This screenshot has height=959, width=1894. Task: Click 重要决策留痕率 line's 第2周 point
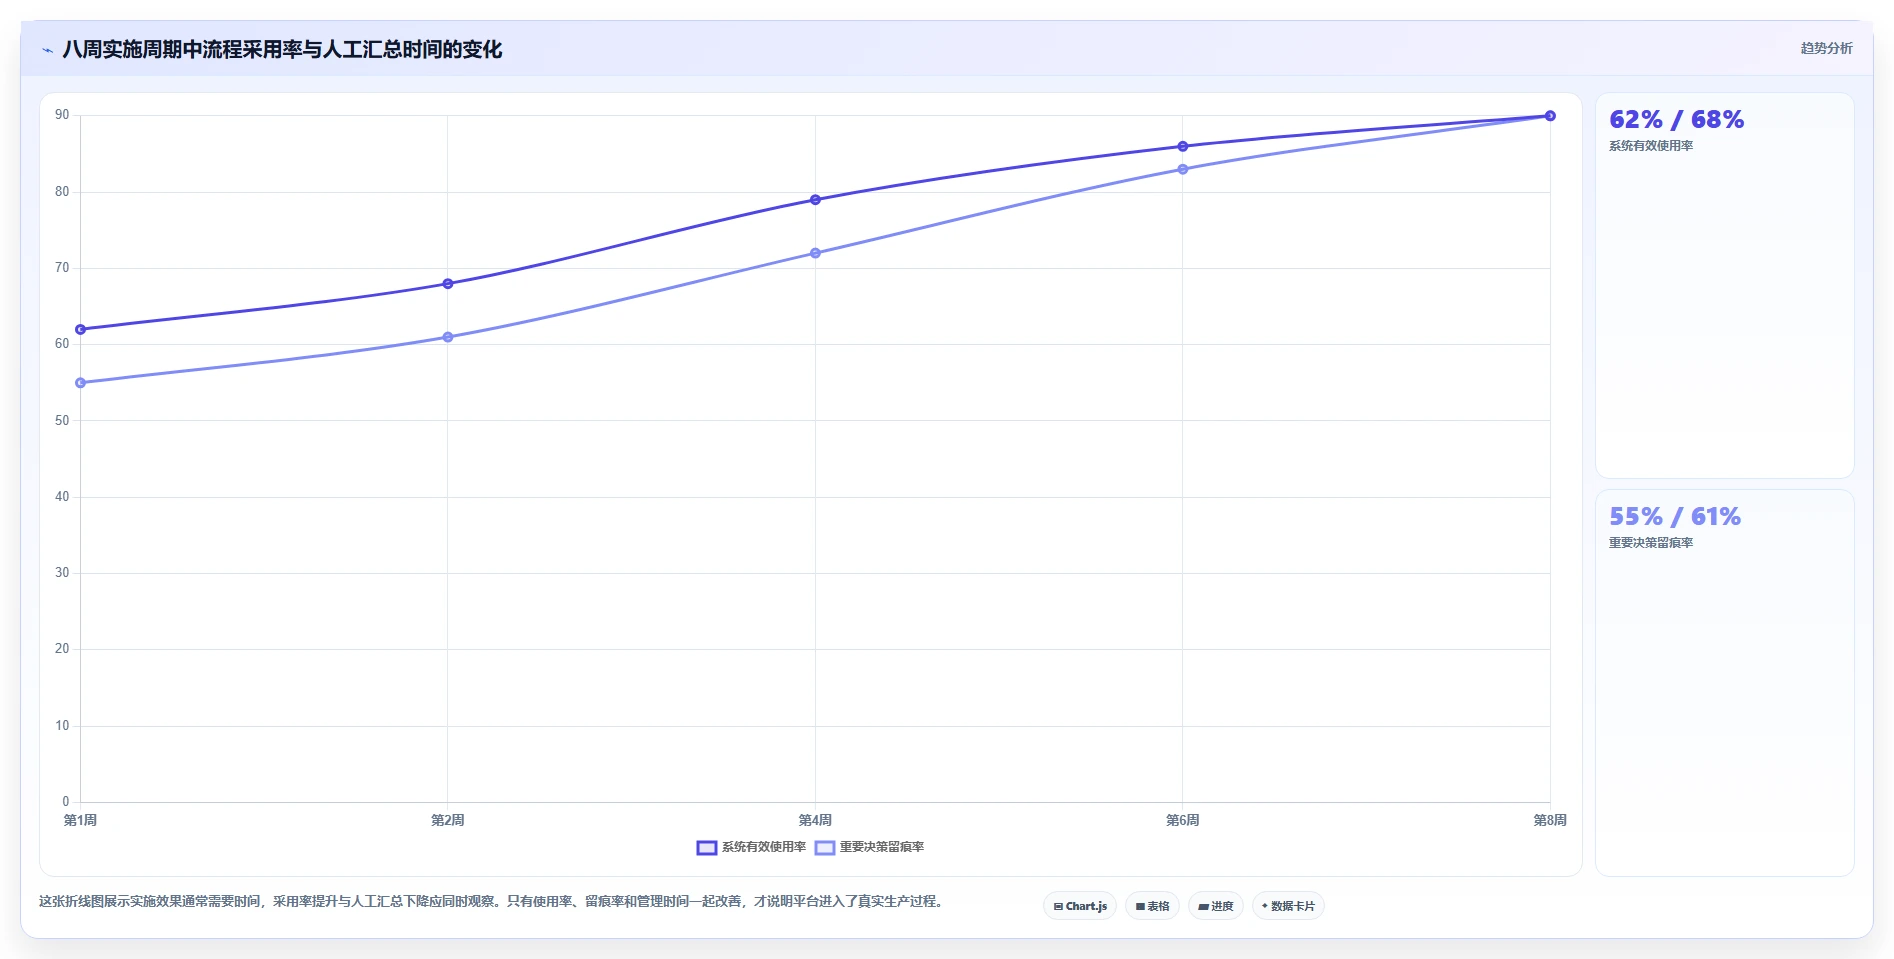click(448, 337)
